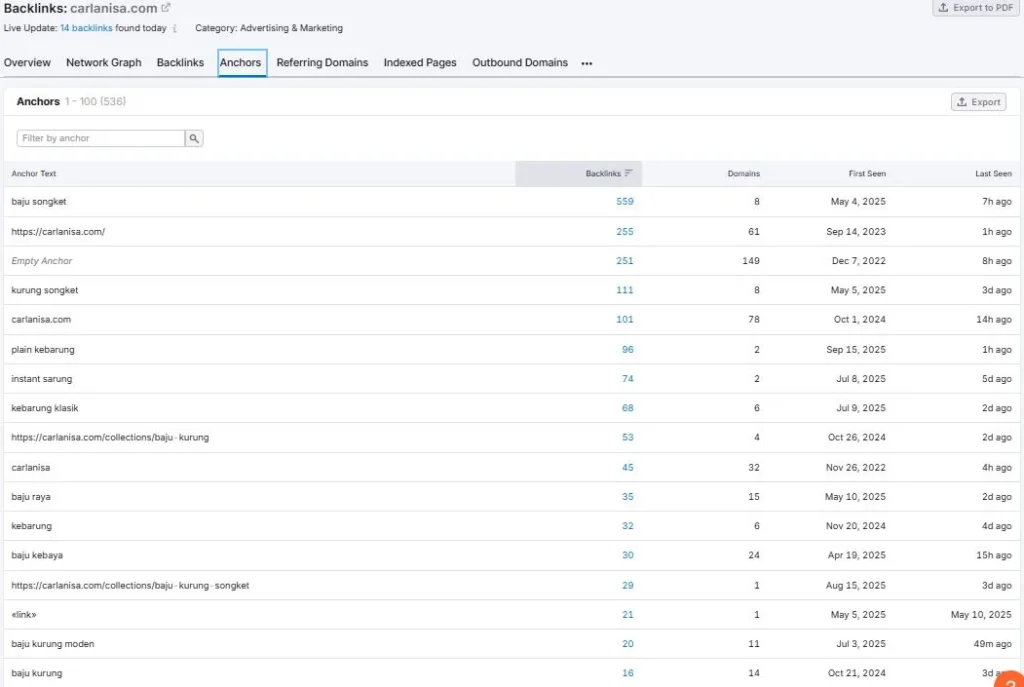
Task: Open the Referring Domains tab
Action: [322, 63]
